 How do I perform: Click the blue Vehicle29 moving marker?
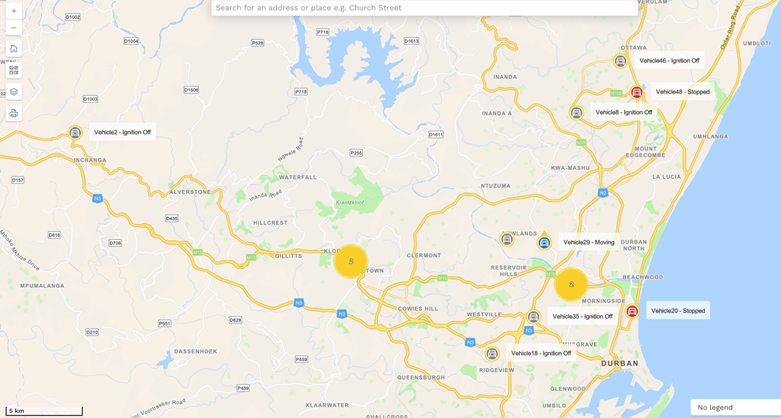point(544,242)
